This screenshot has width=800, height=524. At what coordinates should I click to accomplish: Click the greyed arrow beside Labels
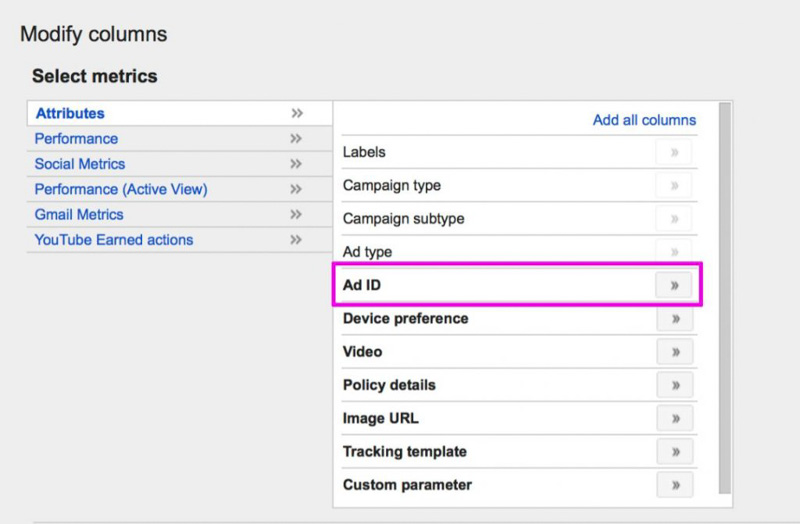[674, 153]
